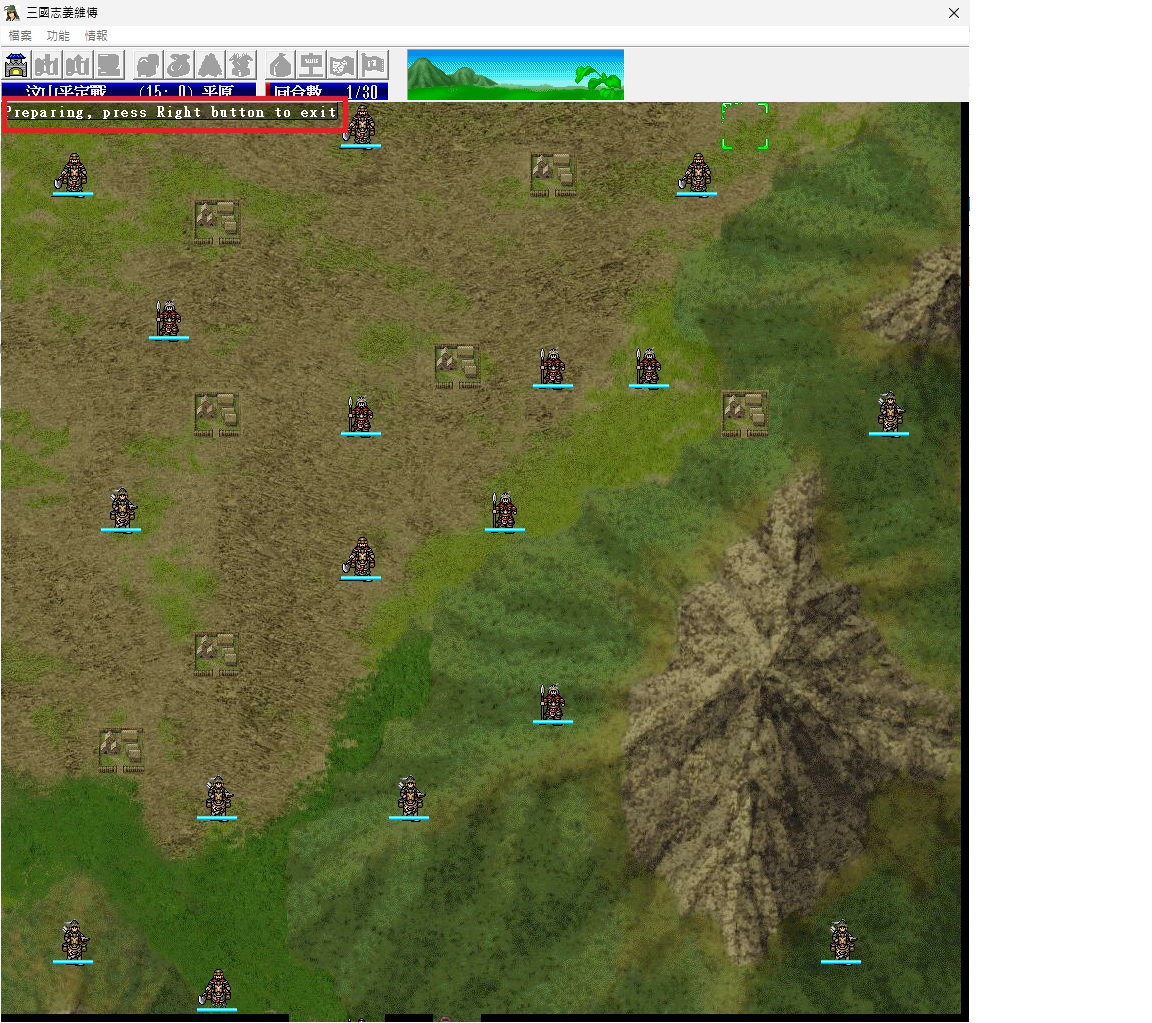Open the 功能 menu
This screenshot has width=1152, height=1023.
pos(58,35)
